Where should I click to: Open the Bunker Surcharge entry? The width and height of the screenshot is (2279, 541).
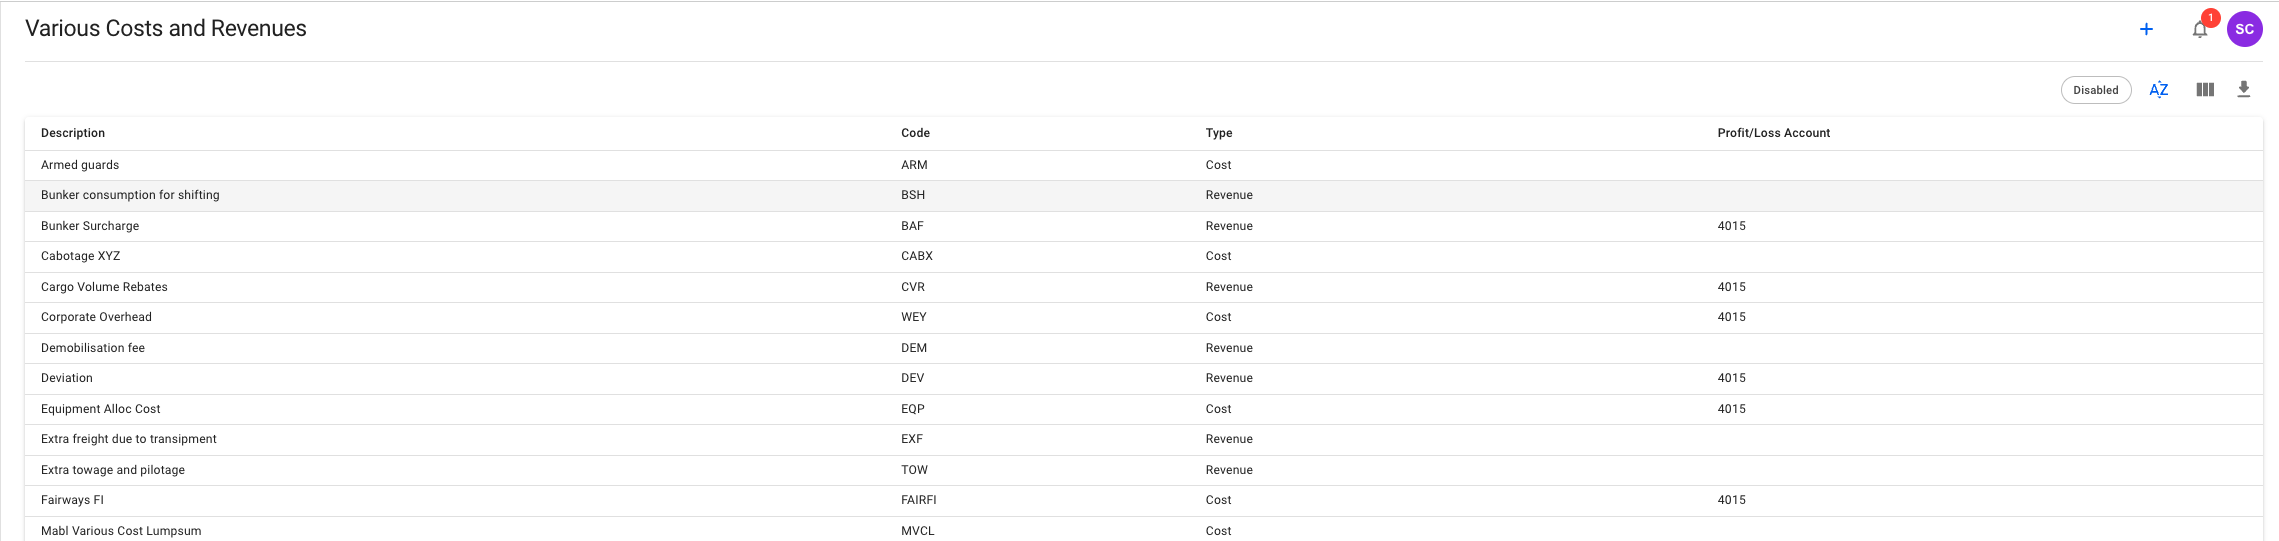(90, 226)
